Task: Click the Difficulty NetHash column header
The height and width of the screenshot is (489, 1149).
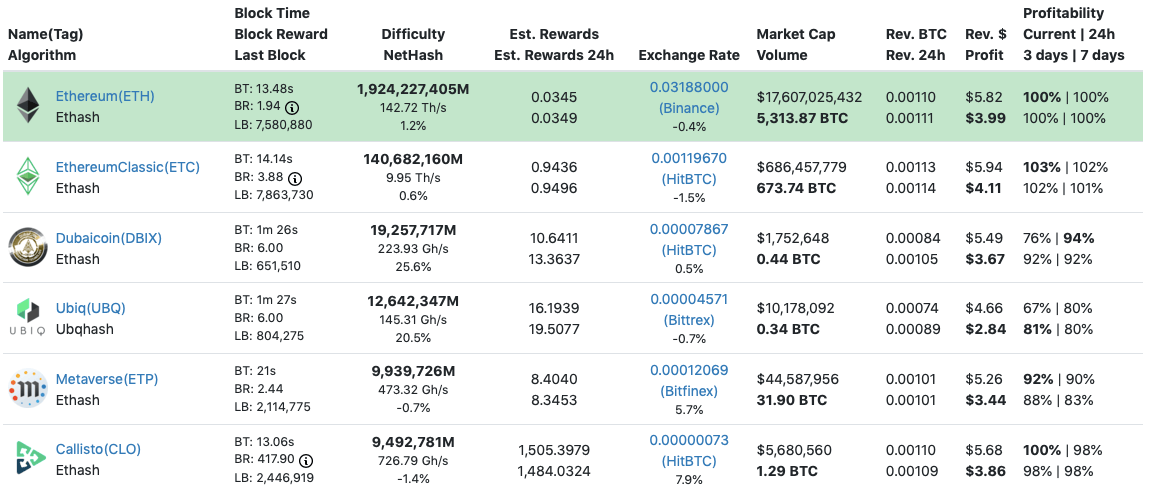Action: click(413, 44)
